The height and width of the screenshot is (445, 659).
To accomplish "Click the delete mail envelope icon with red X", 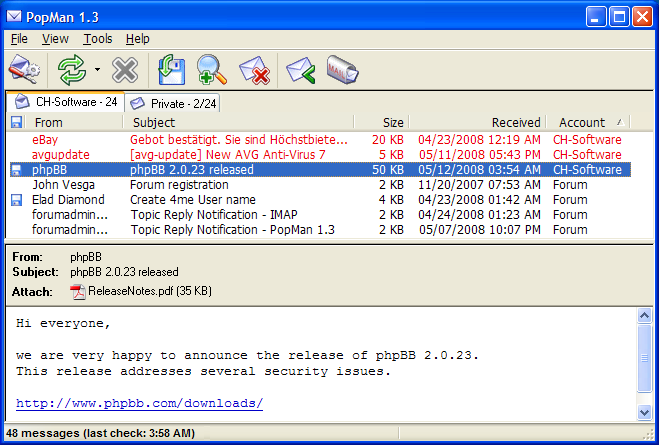I will tap(255, 70).
